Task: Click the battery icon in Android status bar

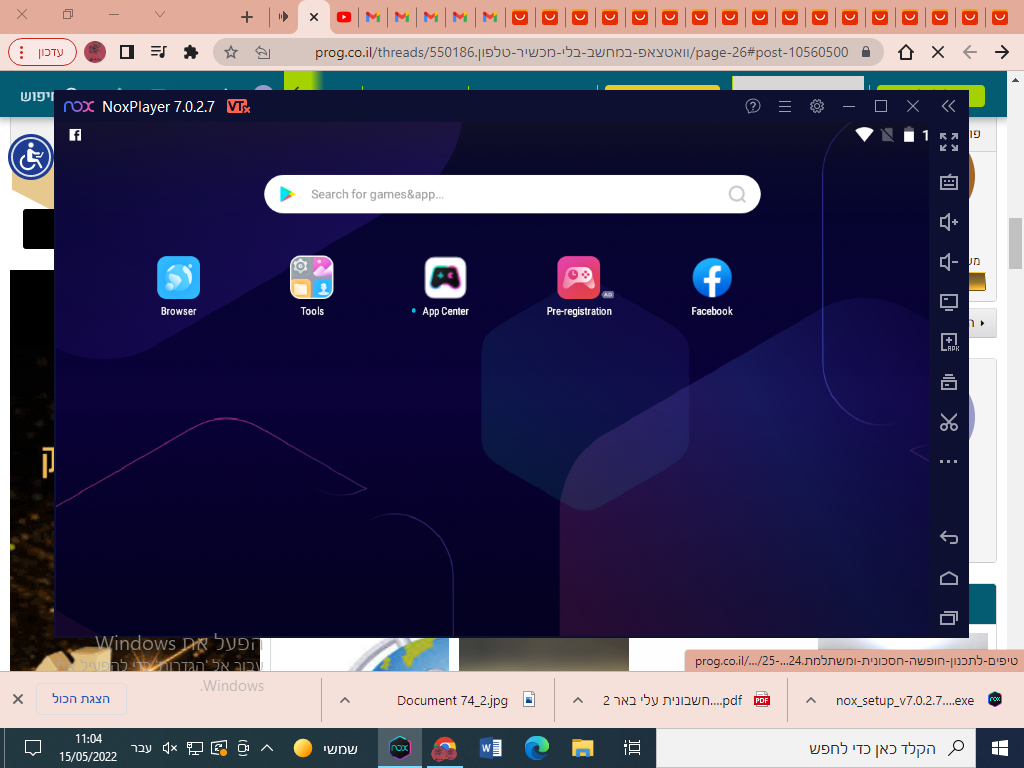Action: (908, 135)
